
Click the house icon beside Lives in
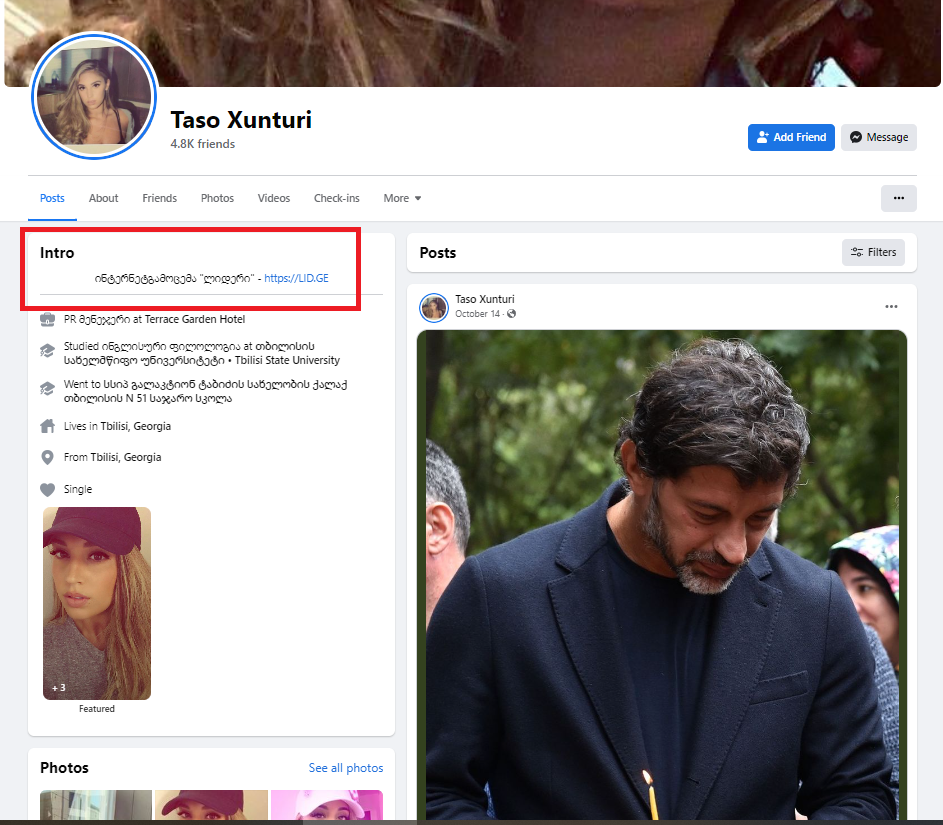coord(48,426)
